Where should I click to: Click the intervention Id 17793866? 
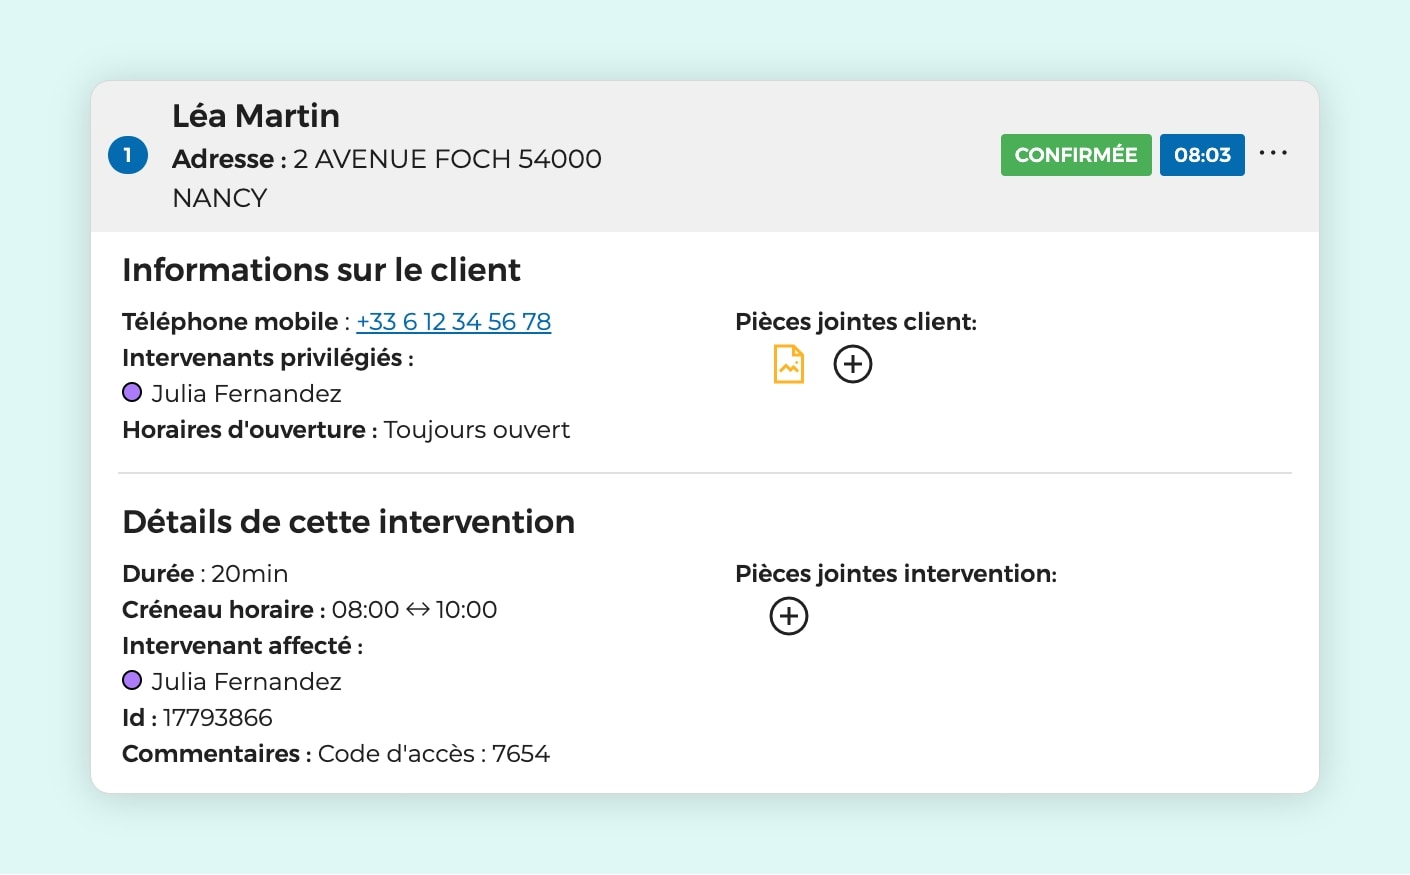pyautogui.click(x=217, y=718)
